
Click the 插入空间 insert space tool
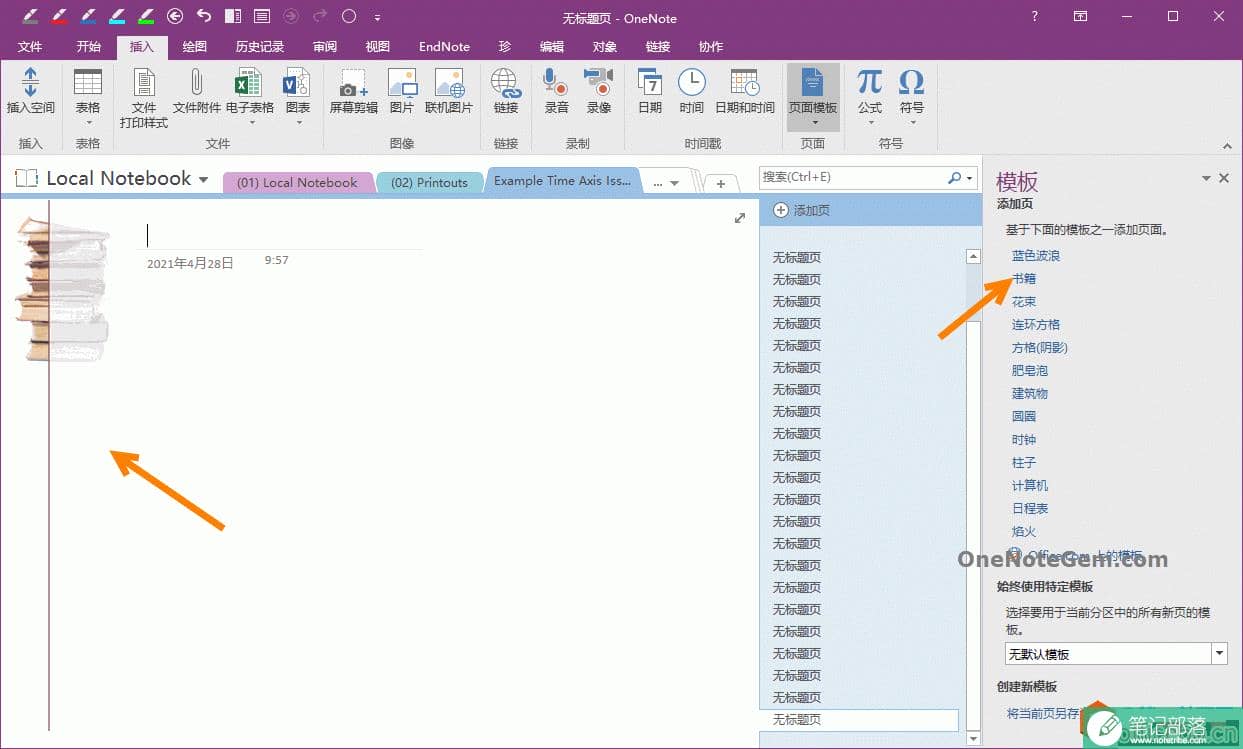click(31, 92)
